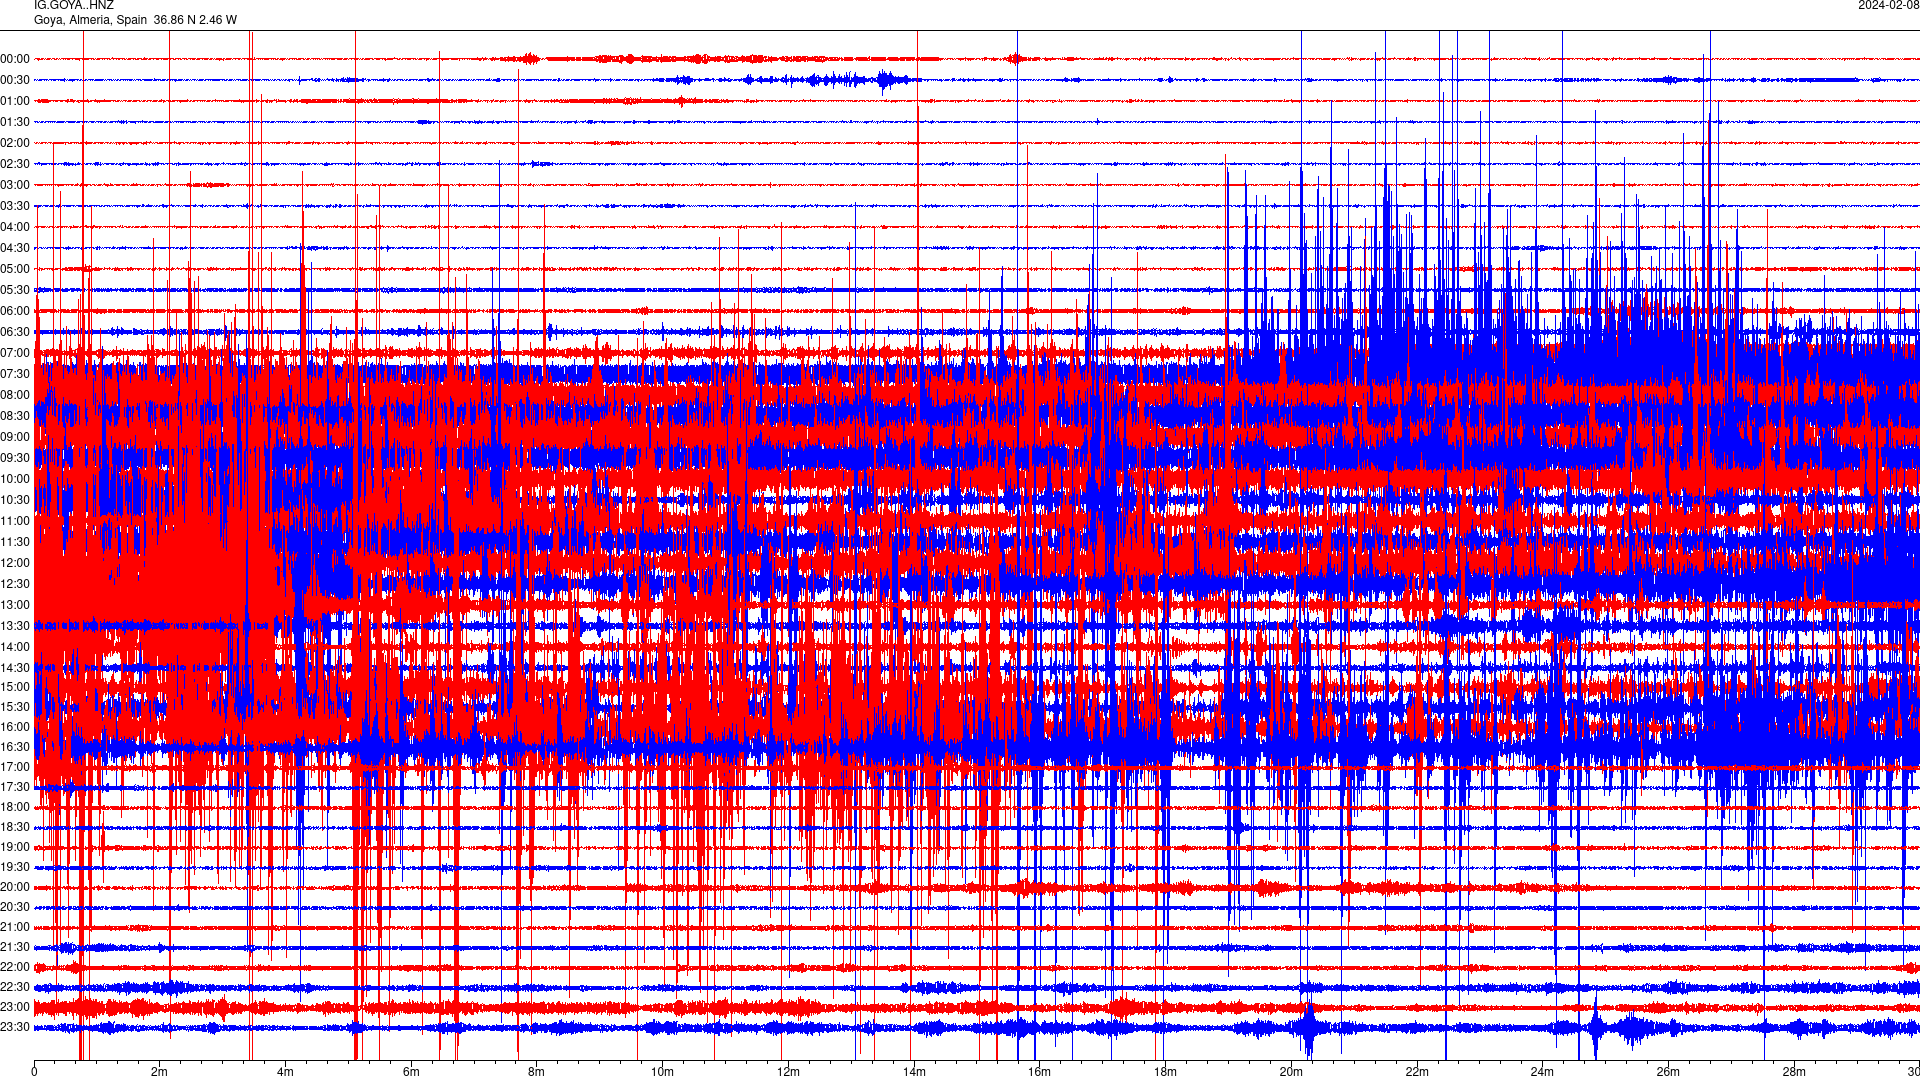Viewport: 1920px width, 1080px height.
Task: Select the 04:00 time row label
Action: [15, 227]
